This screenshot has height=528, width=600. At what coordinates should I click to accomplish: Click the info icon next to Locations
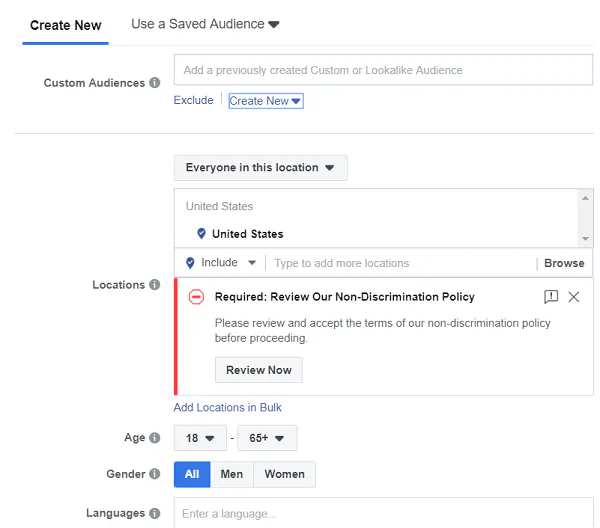point(155,285)
